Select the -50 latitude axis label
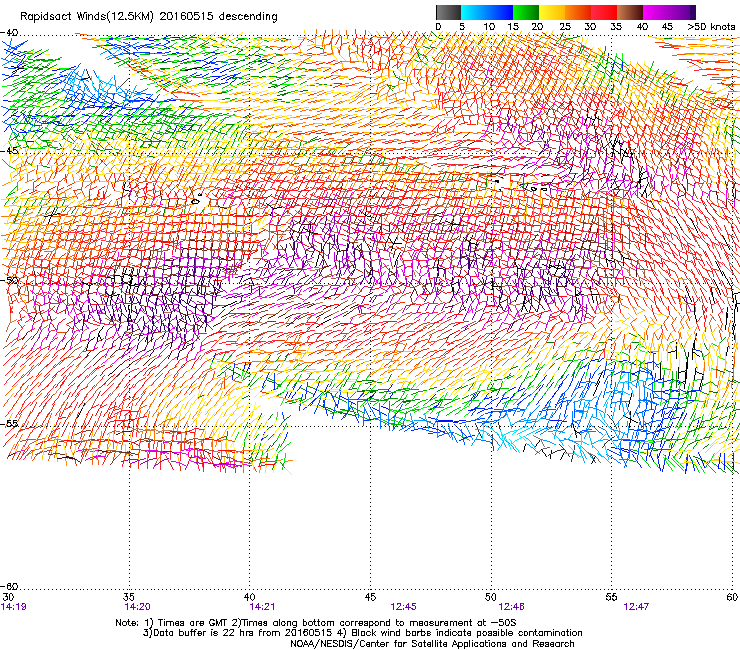 pyautogui.click(x=9, y=280)
